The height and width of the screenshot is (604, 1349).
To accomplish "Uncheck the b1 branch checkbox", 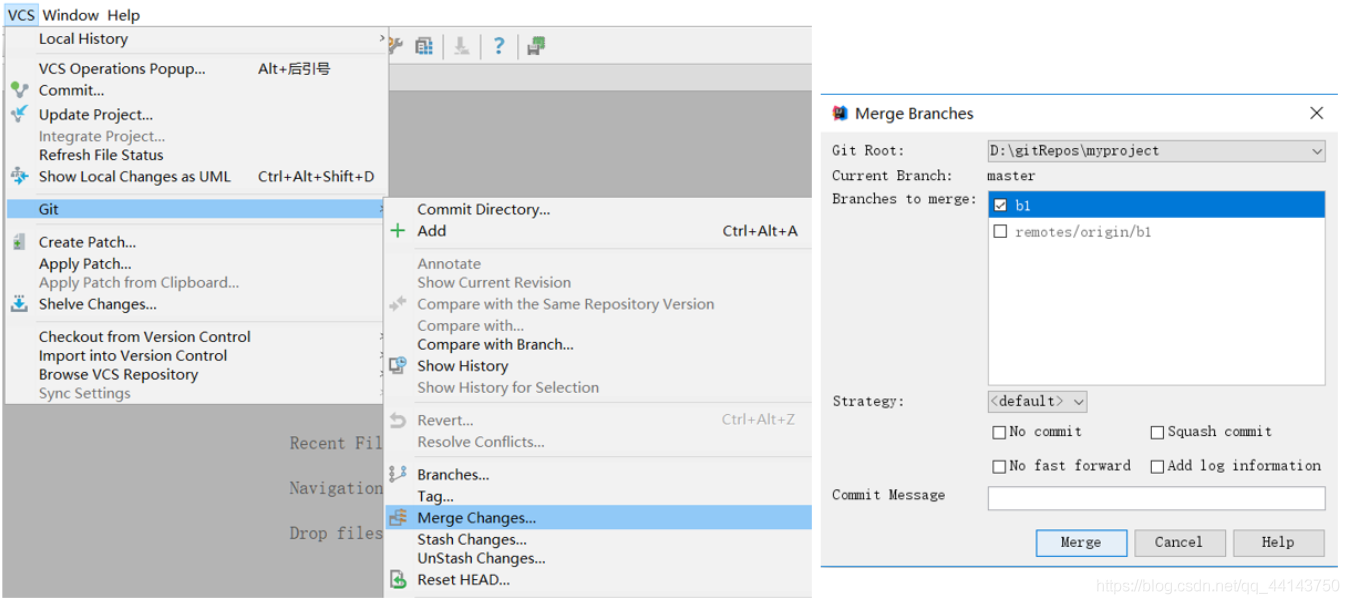I will [1000, 205].
